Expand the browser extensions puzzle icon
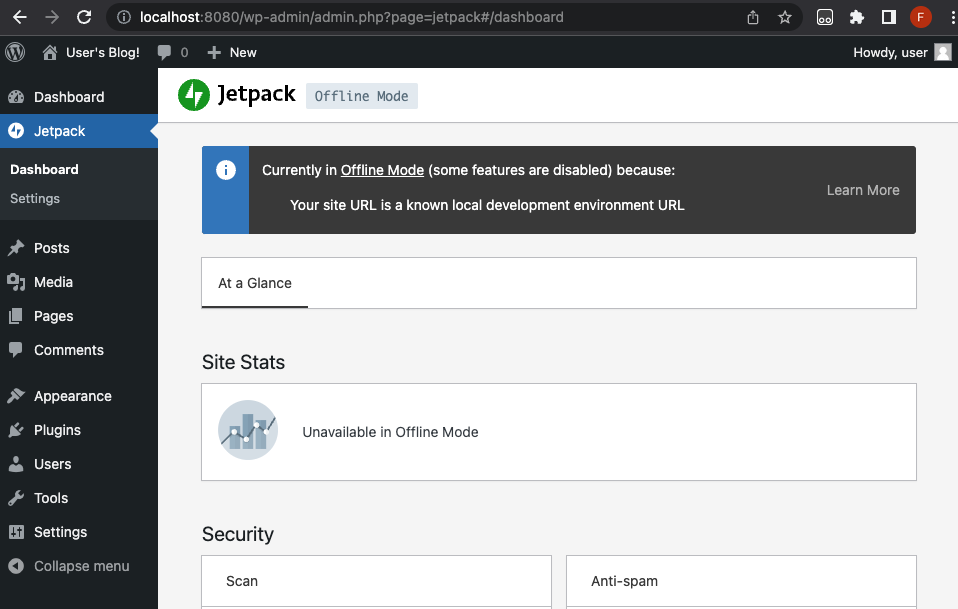This screenshot has height=609, width=958. coord(859,17)
